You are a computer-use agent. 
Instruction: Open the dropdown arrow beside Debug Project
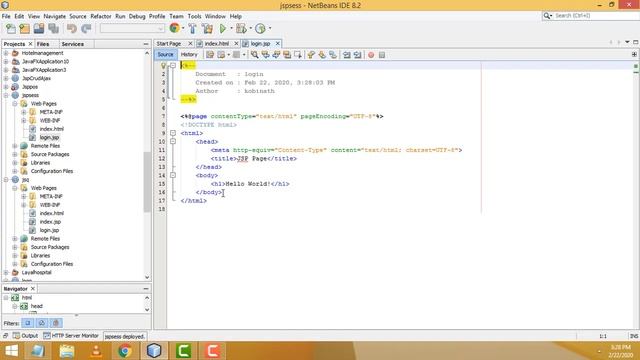click(250, 28)
